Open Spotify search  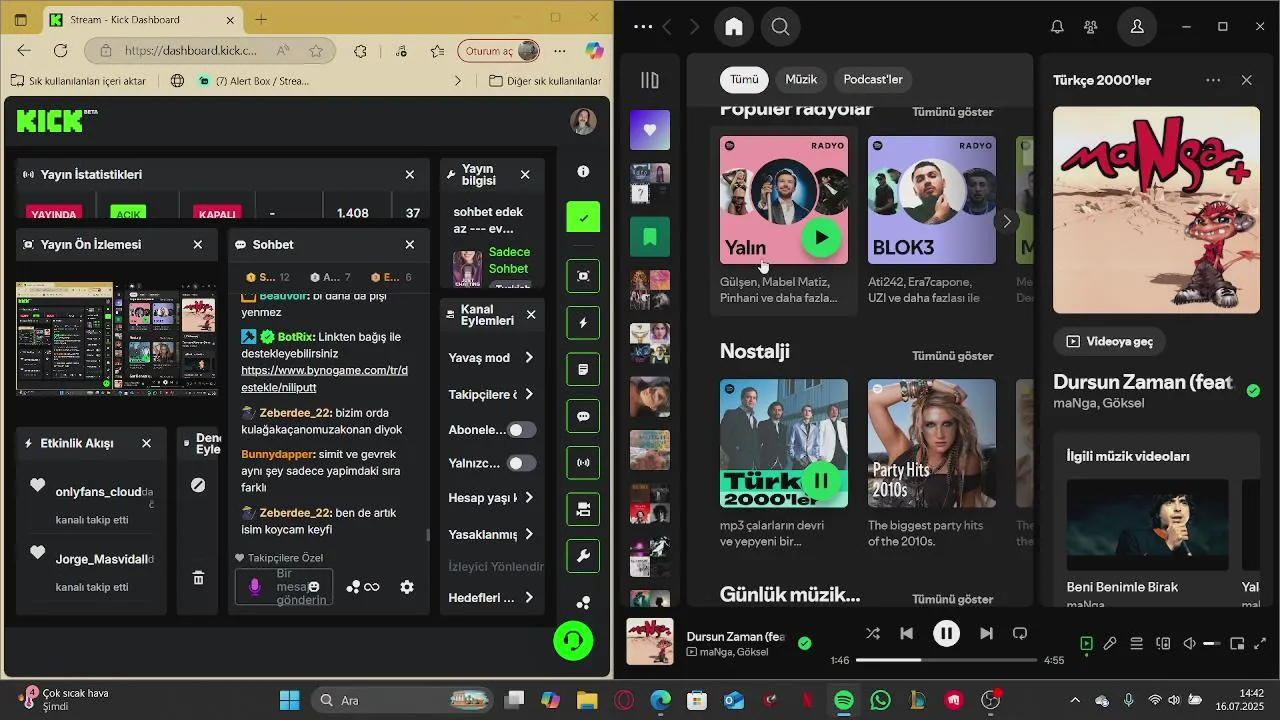pos(781,27)
